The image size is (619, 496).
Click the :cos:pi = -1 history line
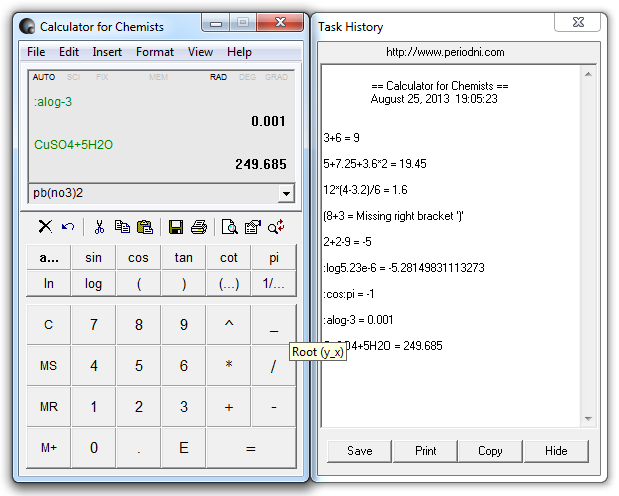click(349, 294)
